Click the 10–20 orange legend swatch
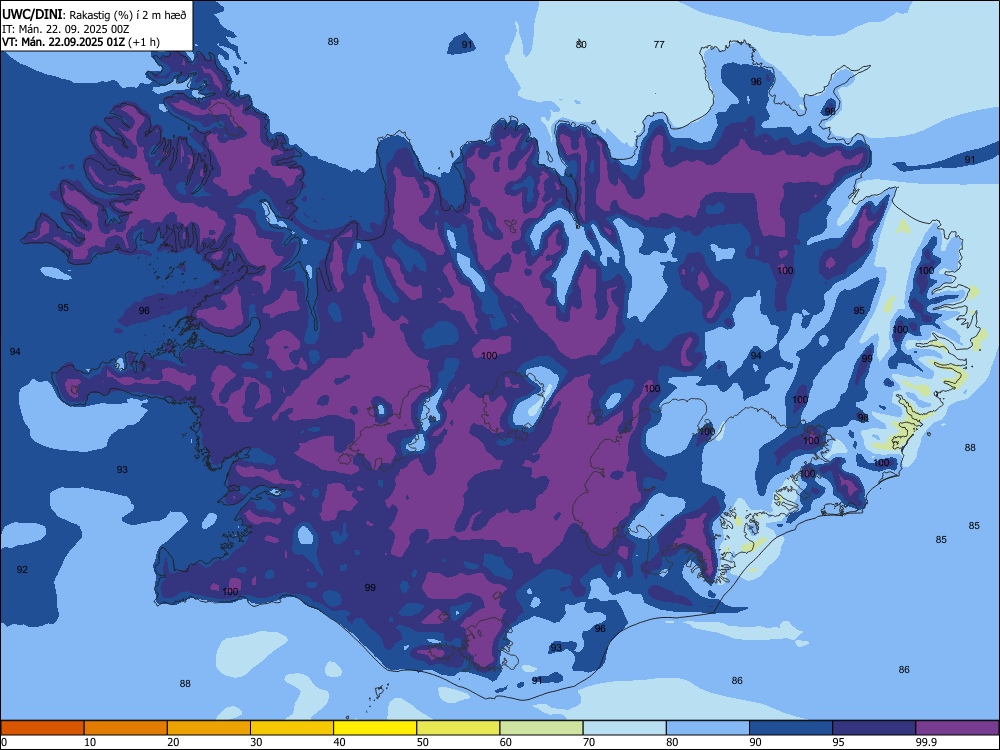 tap(126, 728)
